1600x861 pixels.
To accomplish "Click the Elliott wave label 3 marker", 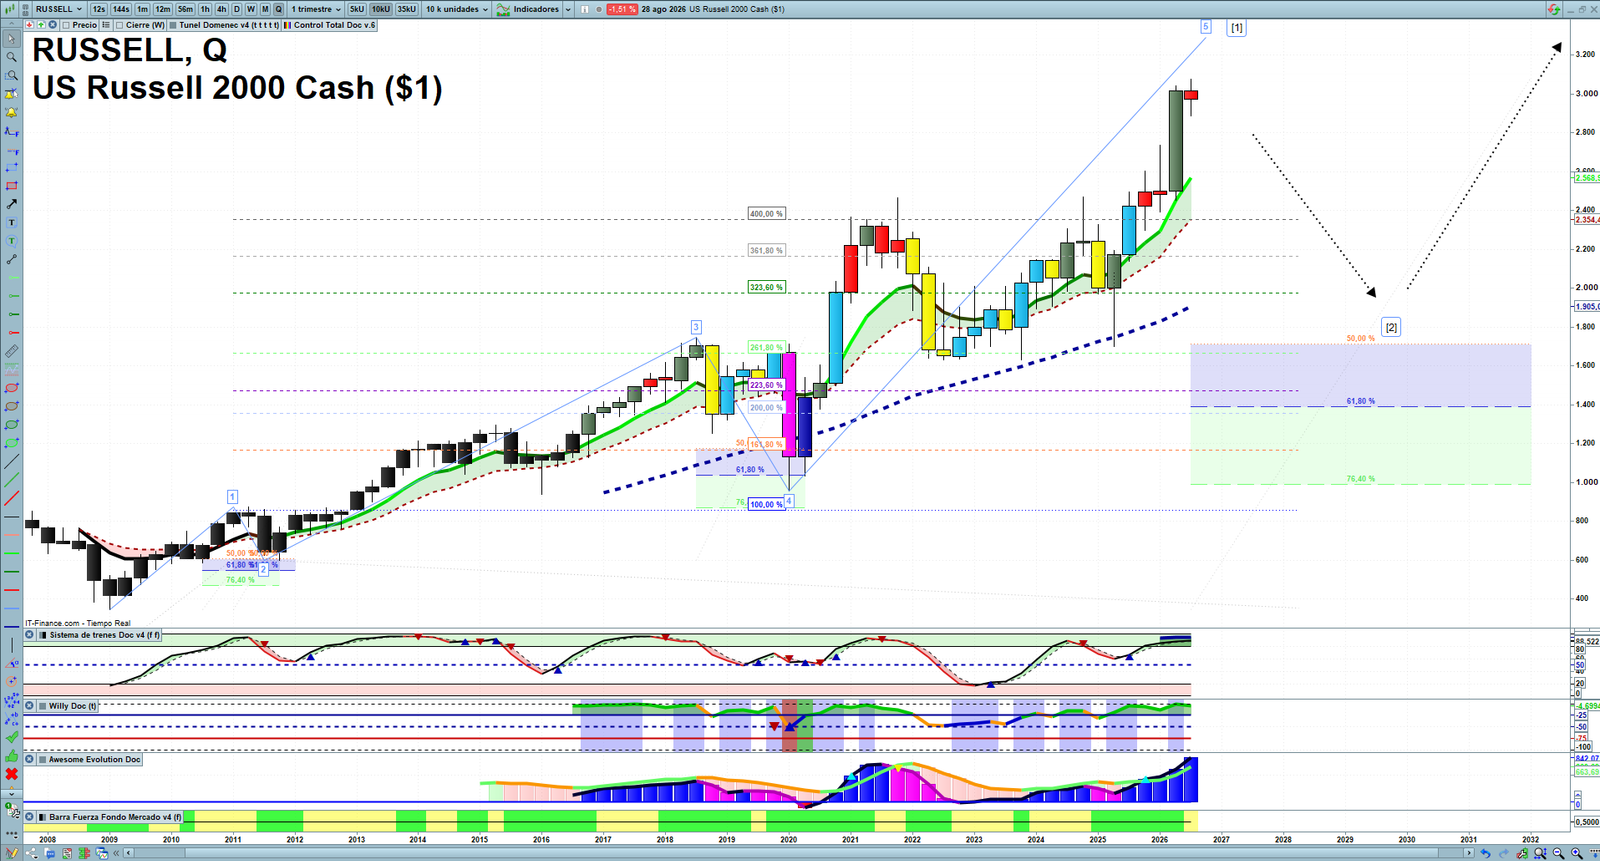I will click(696, 327).
